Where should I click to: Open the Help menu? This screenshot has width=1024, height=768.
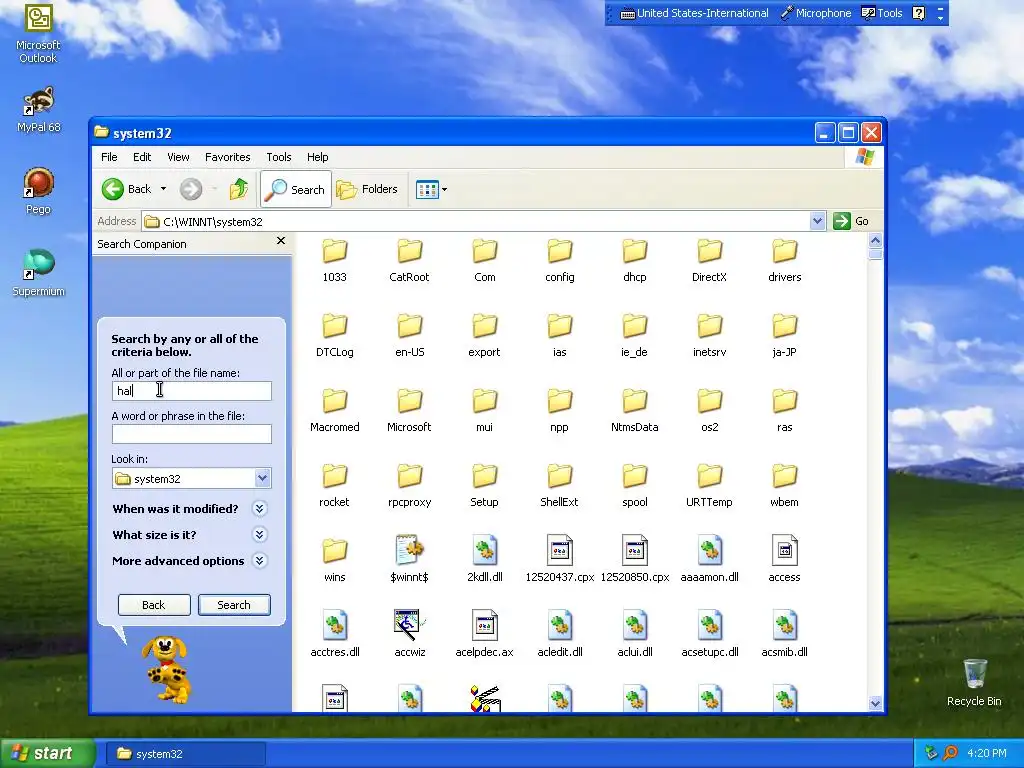317,157
